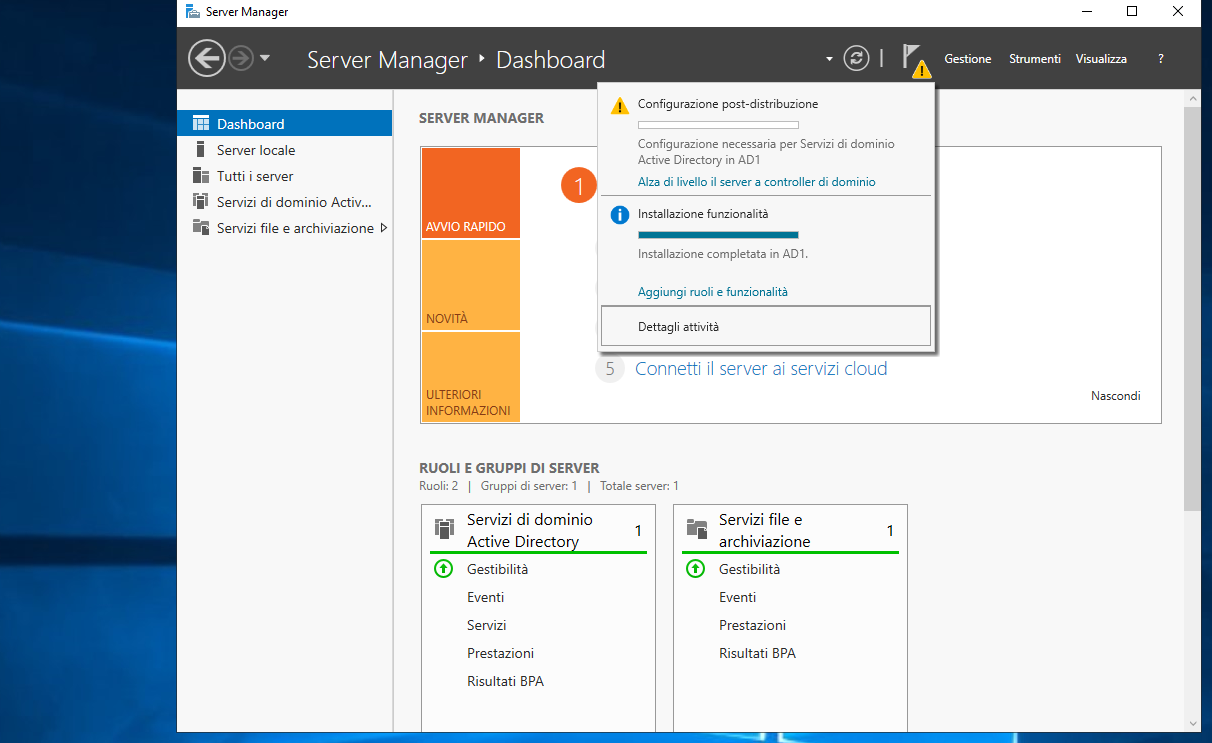Image resolution: width=1212 pixels, height=743 pixels.
Task: Click the Server Manager title bar icon
Action: click(x=192, y=12)
